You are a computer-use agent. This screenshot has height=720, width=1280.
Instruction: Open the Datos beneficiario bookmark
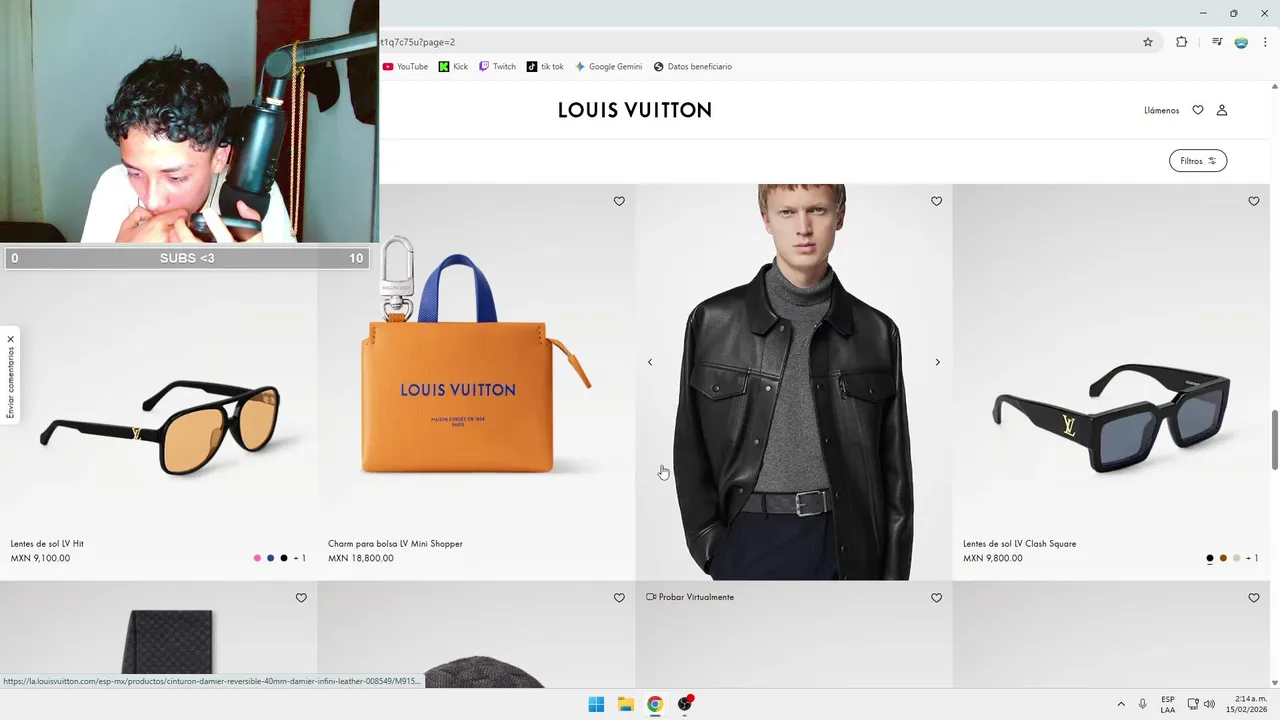[x=693, y=67]
